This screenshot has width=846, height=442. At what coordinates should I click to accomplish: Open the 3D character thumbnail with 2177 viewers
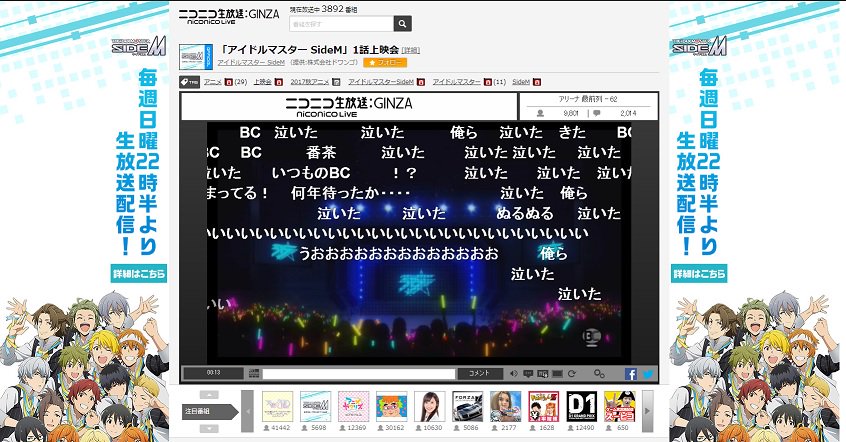[x=506, y=407]
